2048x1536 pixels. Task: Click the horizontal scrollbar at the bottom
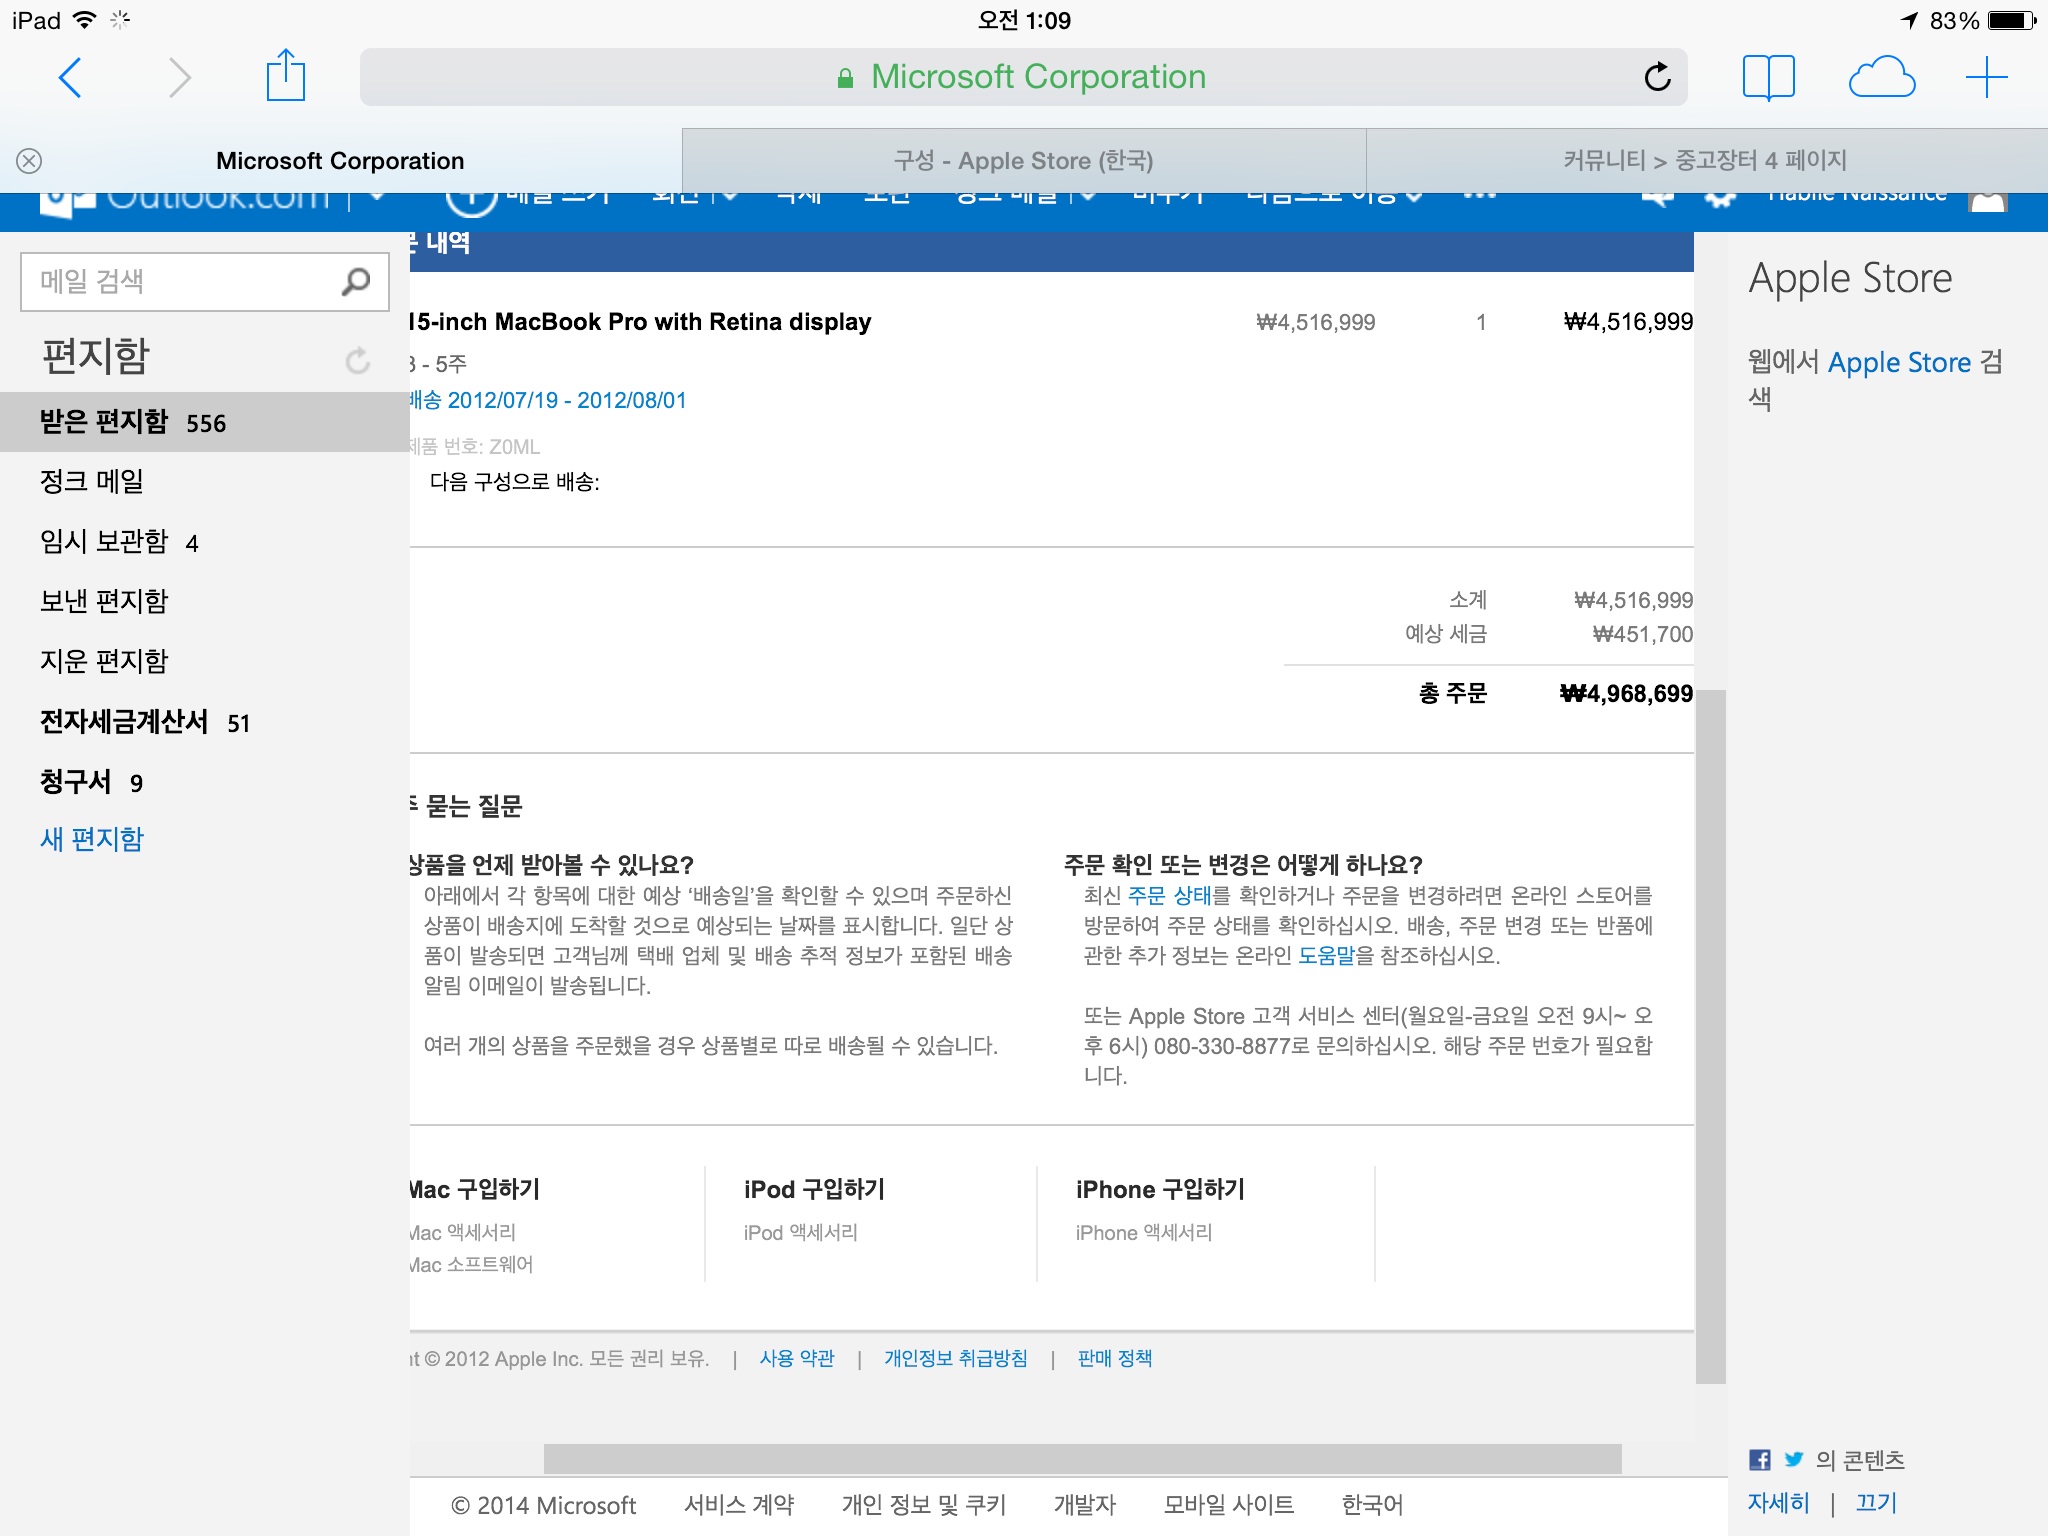(x=1081, y=1458)
